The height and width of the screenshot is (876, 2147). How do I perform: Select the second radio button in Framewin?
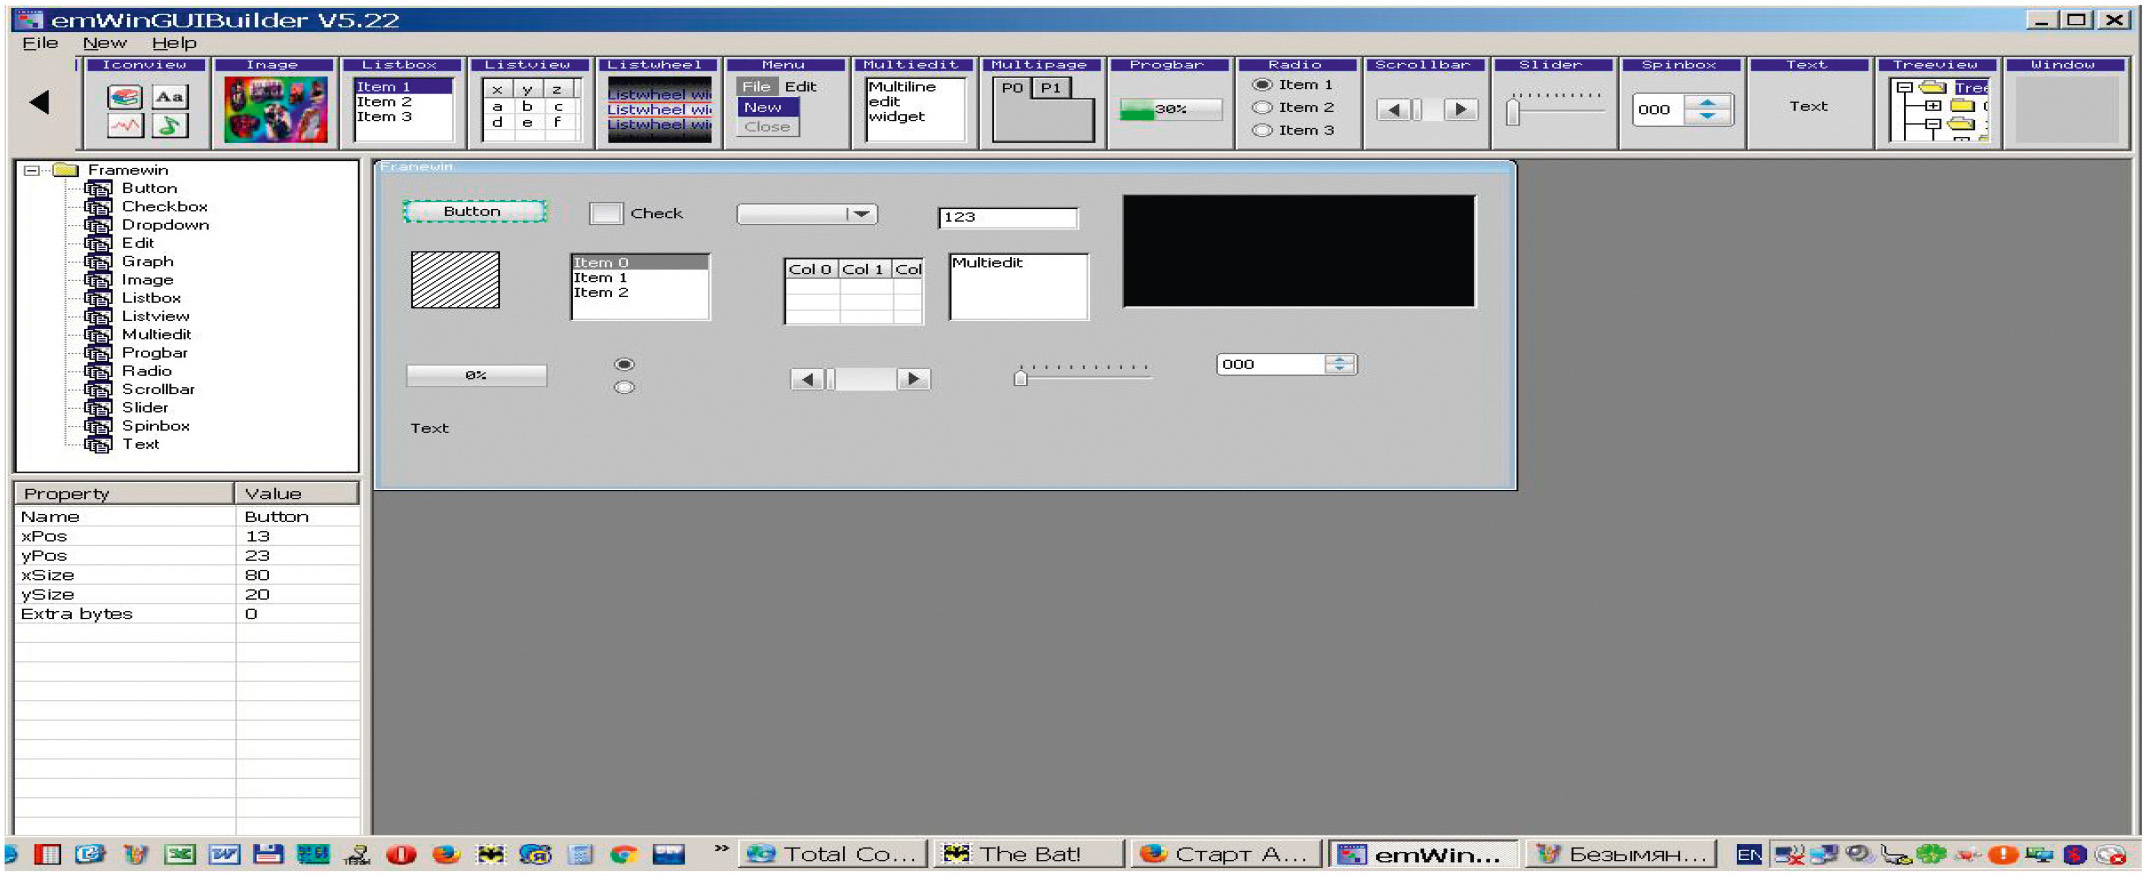624,388
